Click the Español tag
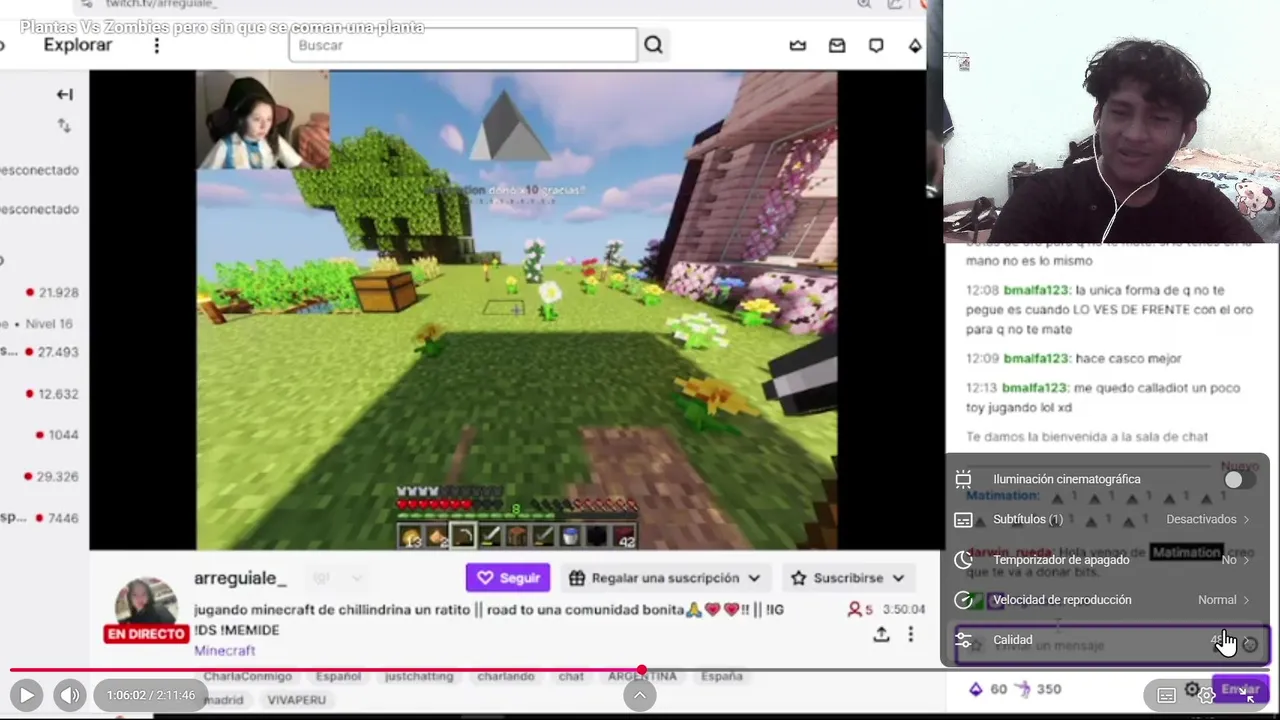The image size is (1280, 720). tap(338, 676)
